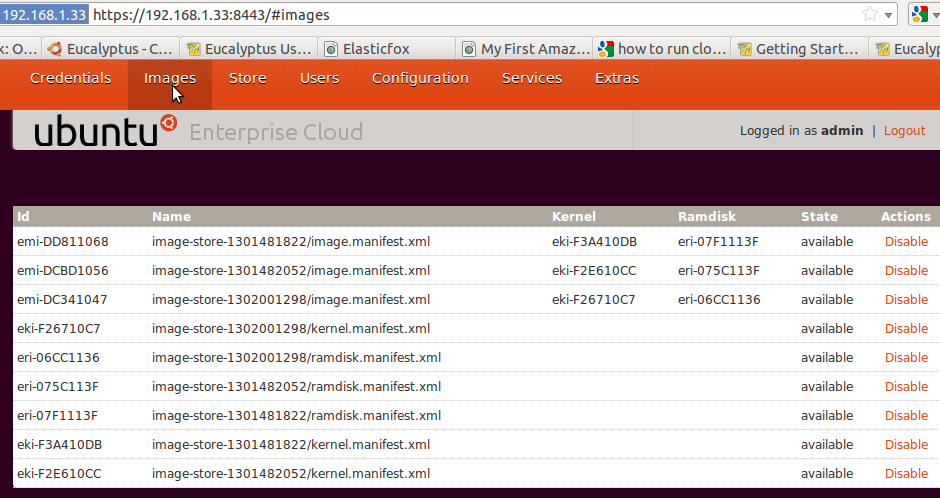
Task: Open the Eucalyptus - C... bookmark tab
Action: pyautogui.click(x=111, y=49)
